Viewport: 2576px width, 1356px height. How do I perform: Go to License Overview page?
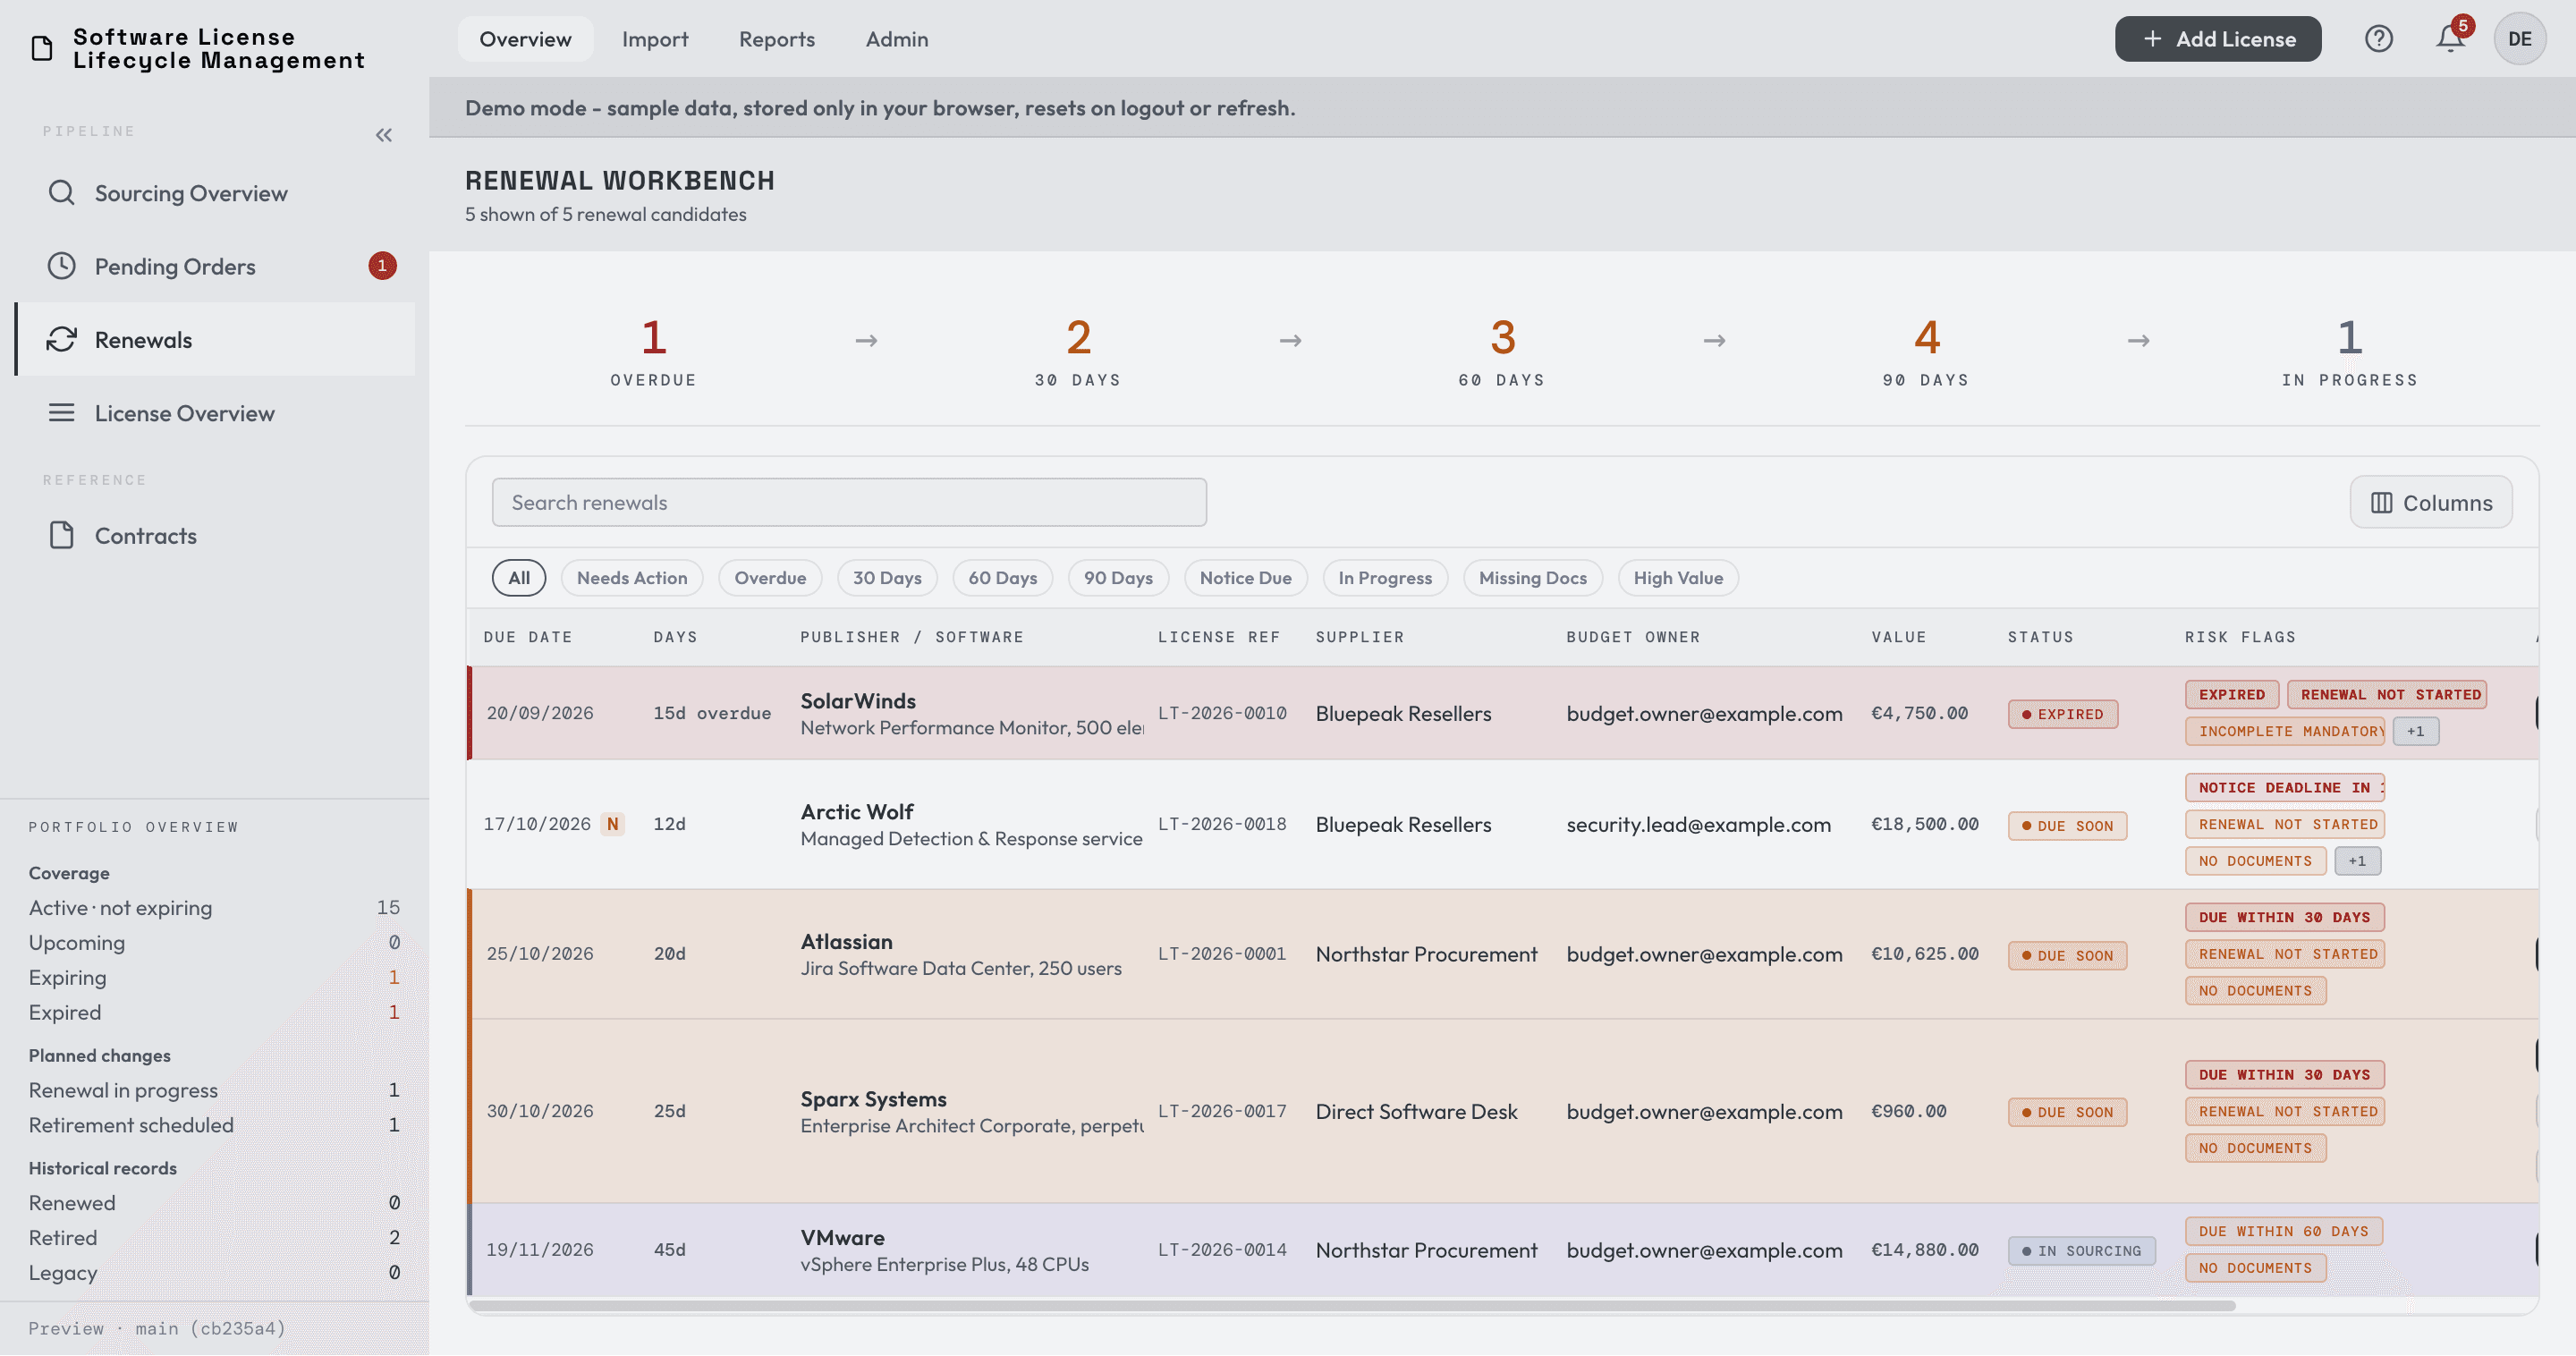[215, 413]
